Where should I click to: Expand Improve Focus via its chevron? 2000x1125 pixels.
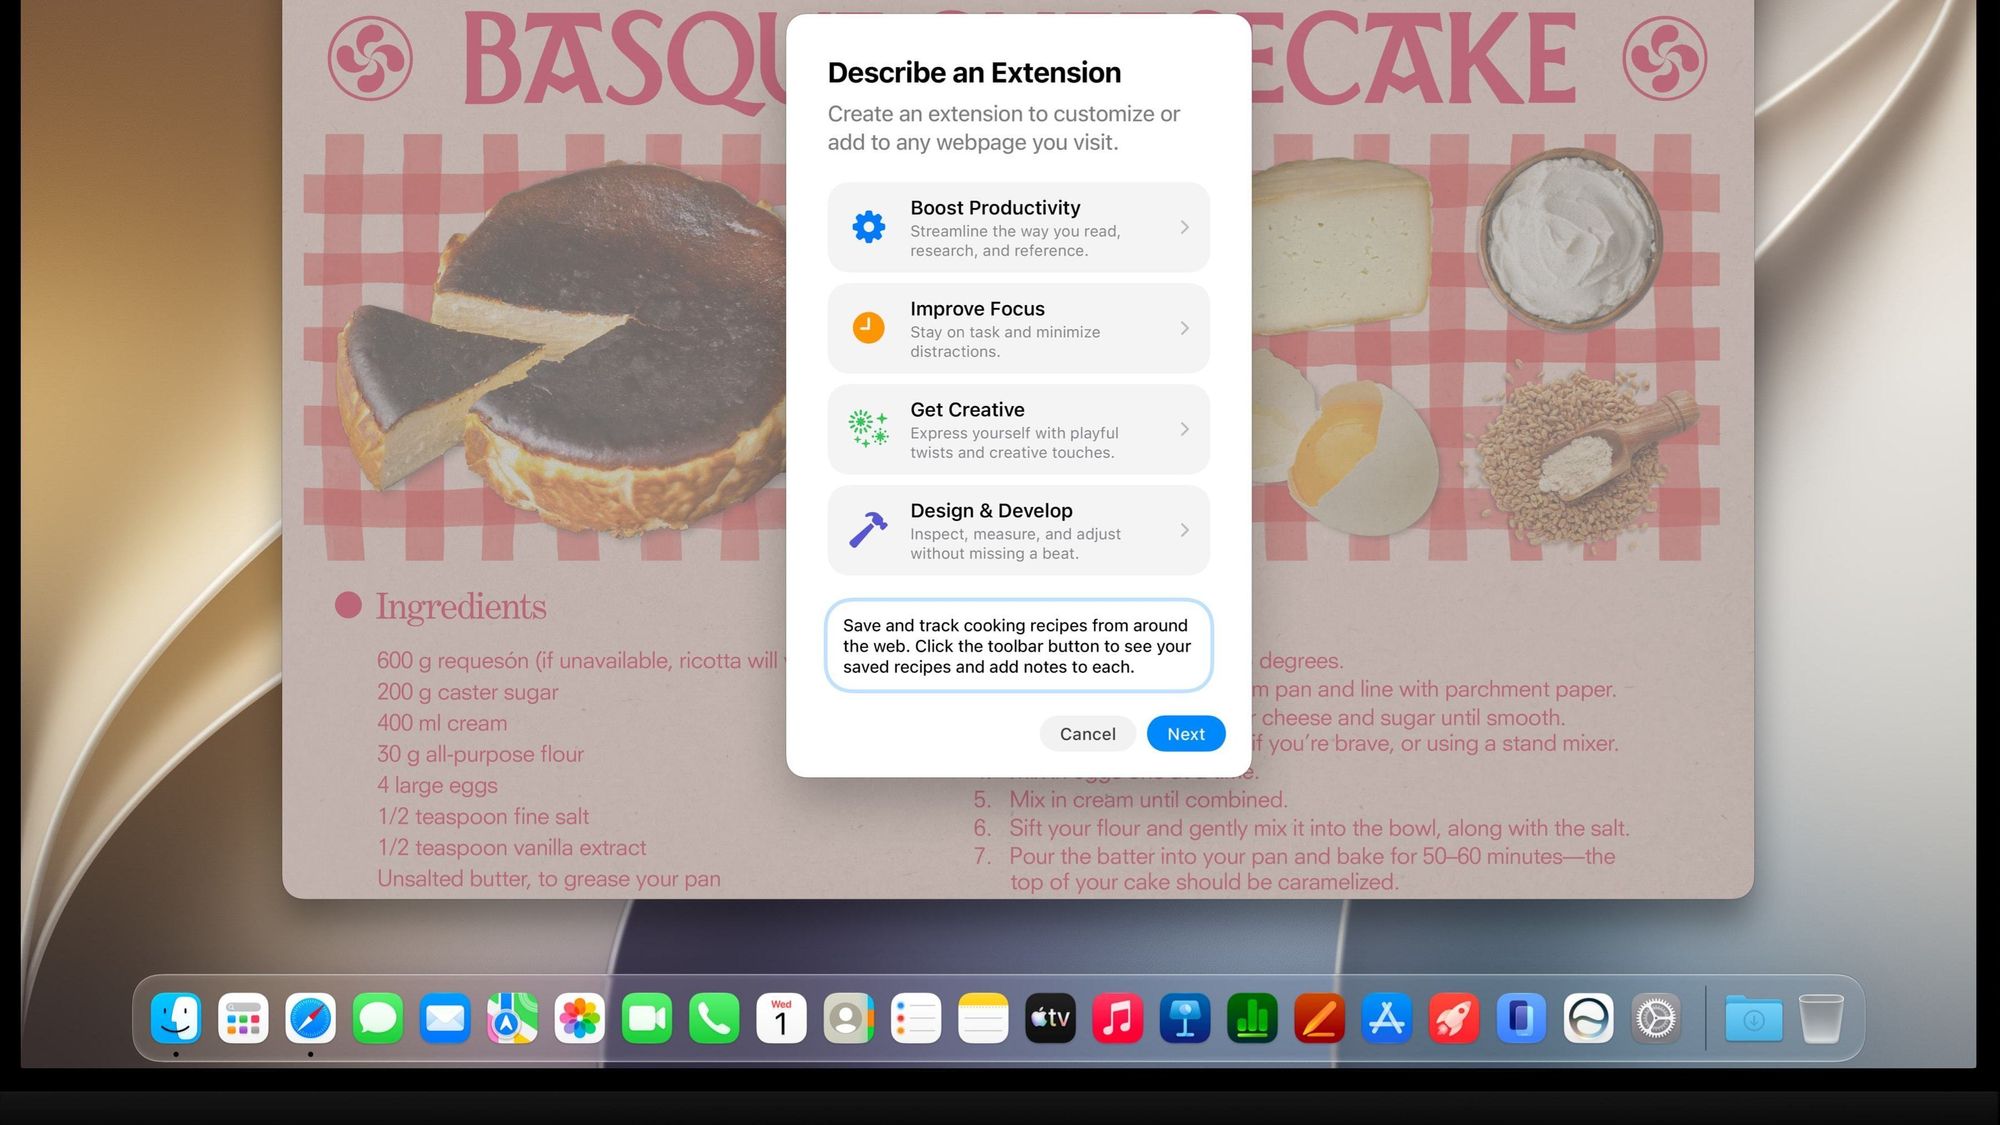coord(1184,328)
